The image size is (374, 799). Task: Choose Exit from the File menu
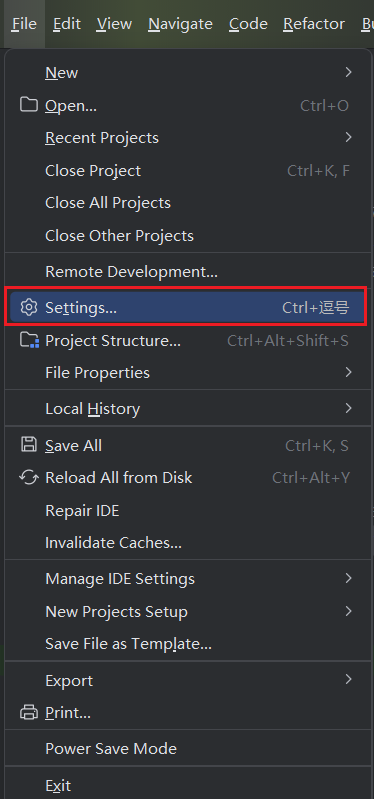click(x=188, y=785)
